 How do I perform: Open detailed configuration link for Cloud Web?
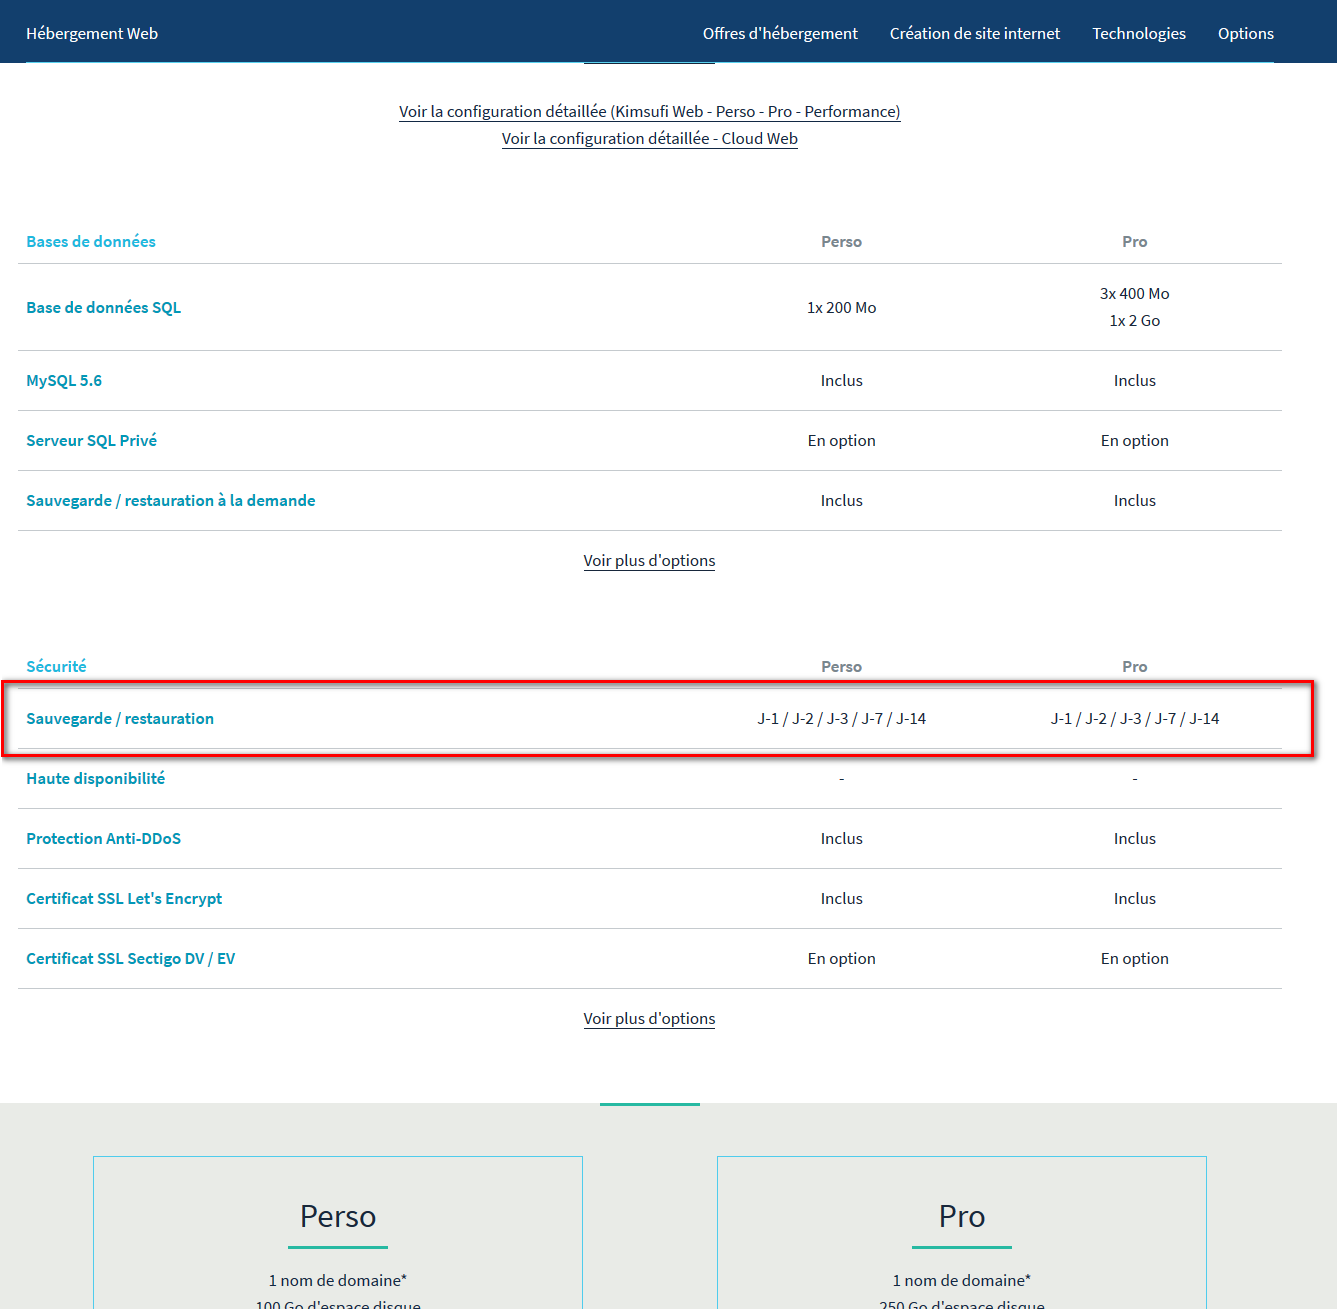pos(650,138)
